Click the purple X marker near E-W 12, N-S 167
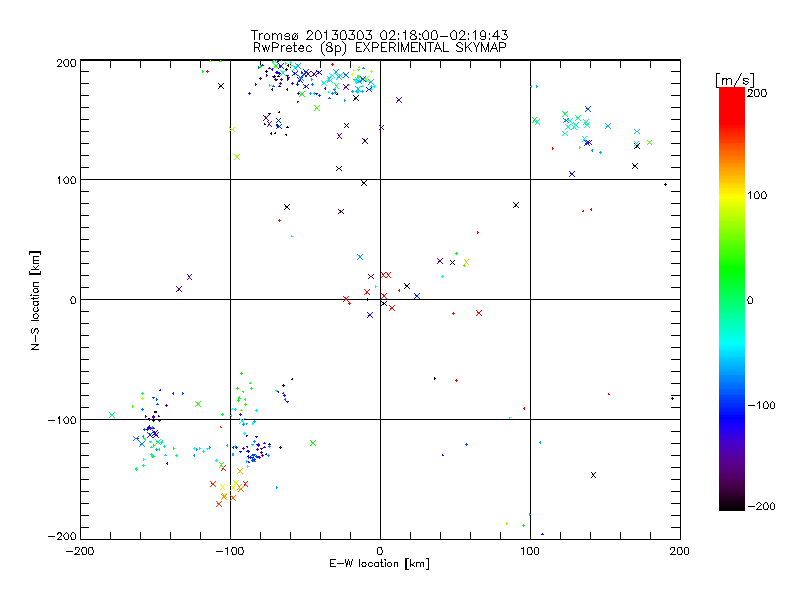800x600 pixels. (x=399, y=100)
